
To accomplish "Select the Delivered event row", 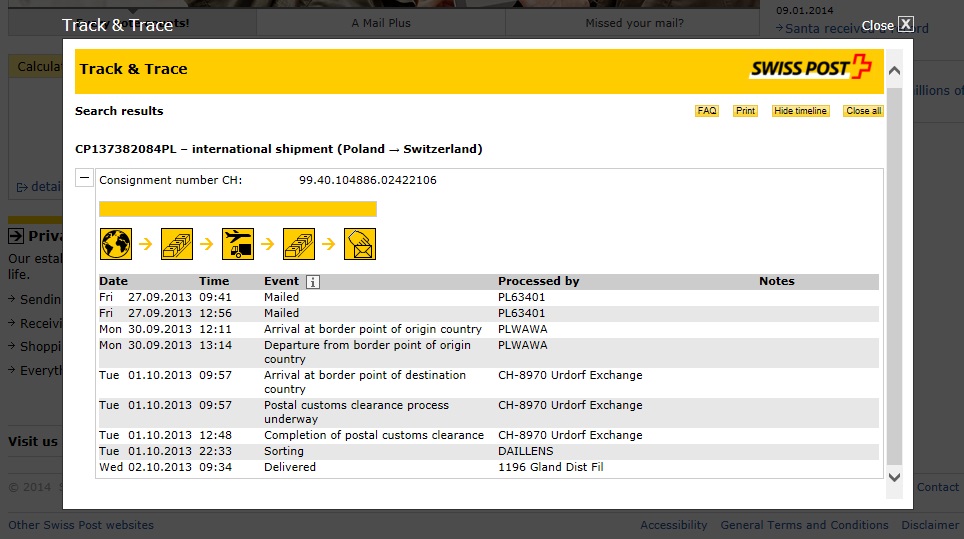I will [489, 467].
